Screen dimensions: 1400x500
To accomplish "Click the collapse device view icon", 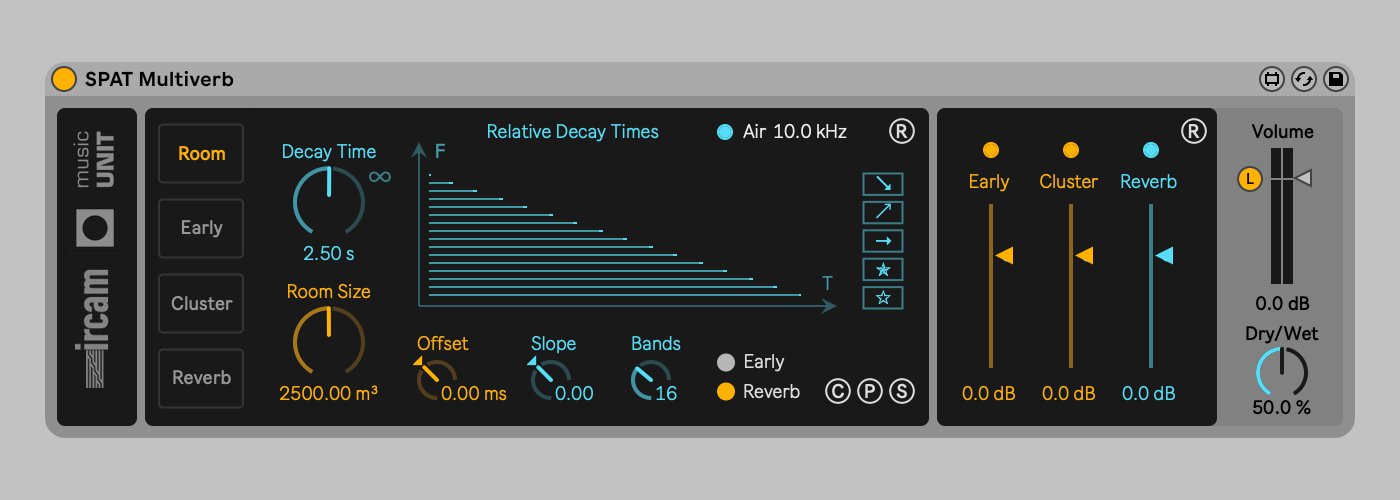I will pyautogui.click(x=1271, y=80).
